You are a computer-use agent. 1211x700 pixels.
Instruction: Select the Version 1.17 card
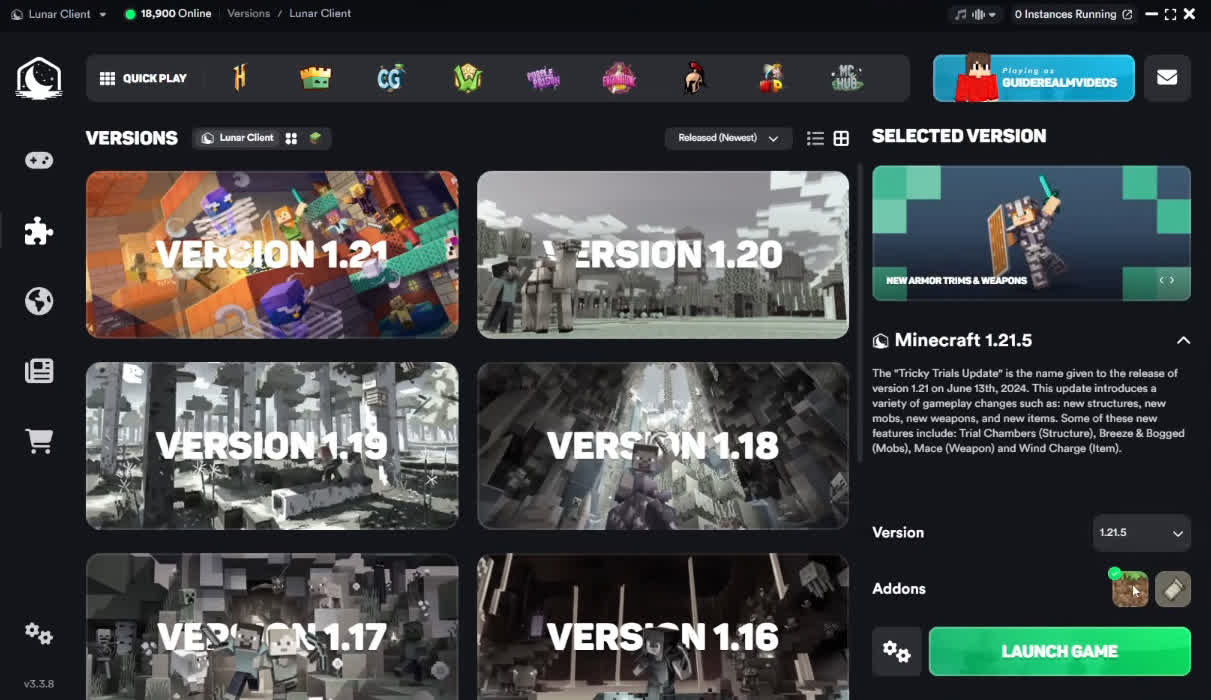[x=272, y=627]
